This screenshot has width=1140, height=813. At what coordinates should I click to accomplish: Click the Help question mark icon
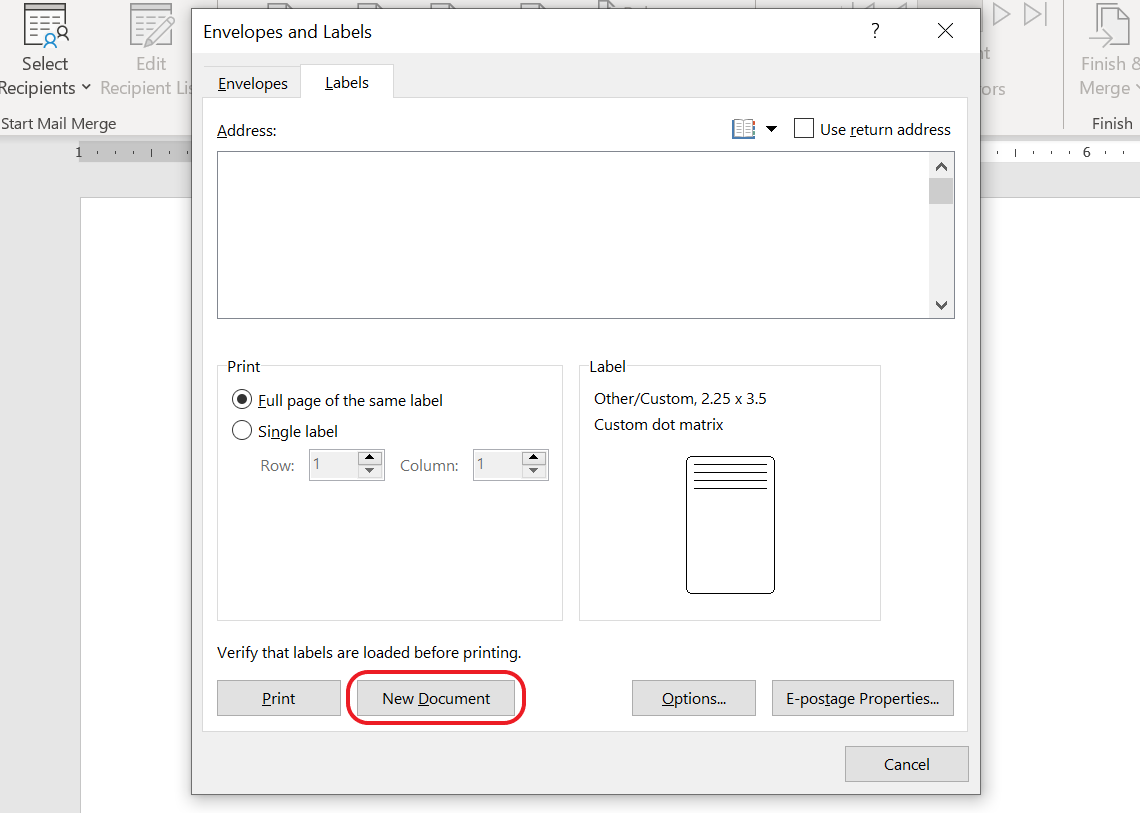click(x=875, y=31)
